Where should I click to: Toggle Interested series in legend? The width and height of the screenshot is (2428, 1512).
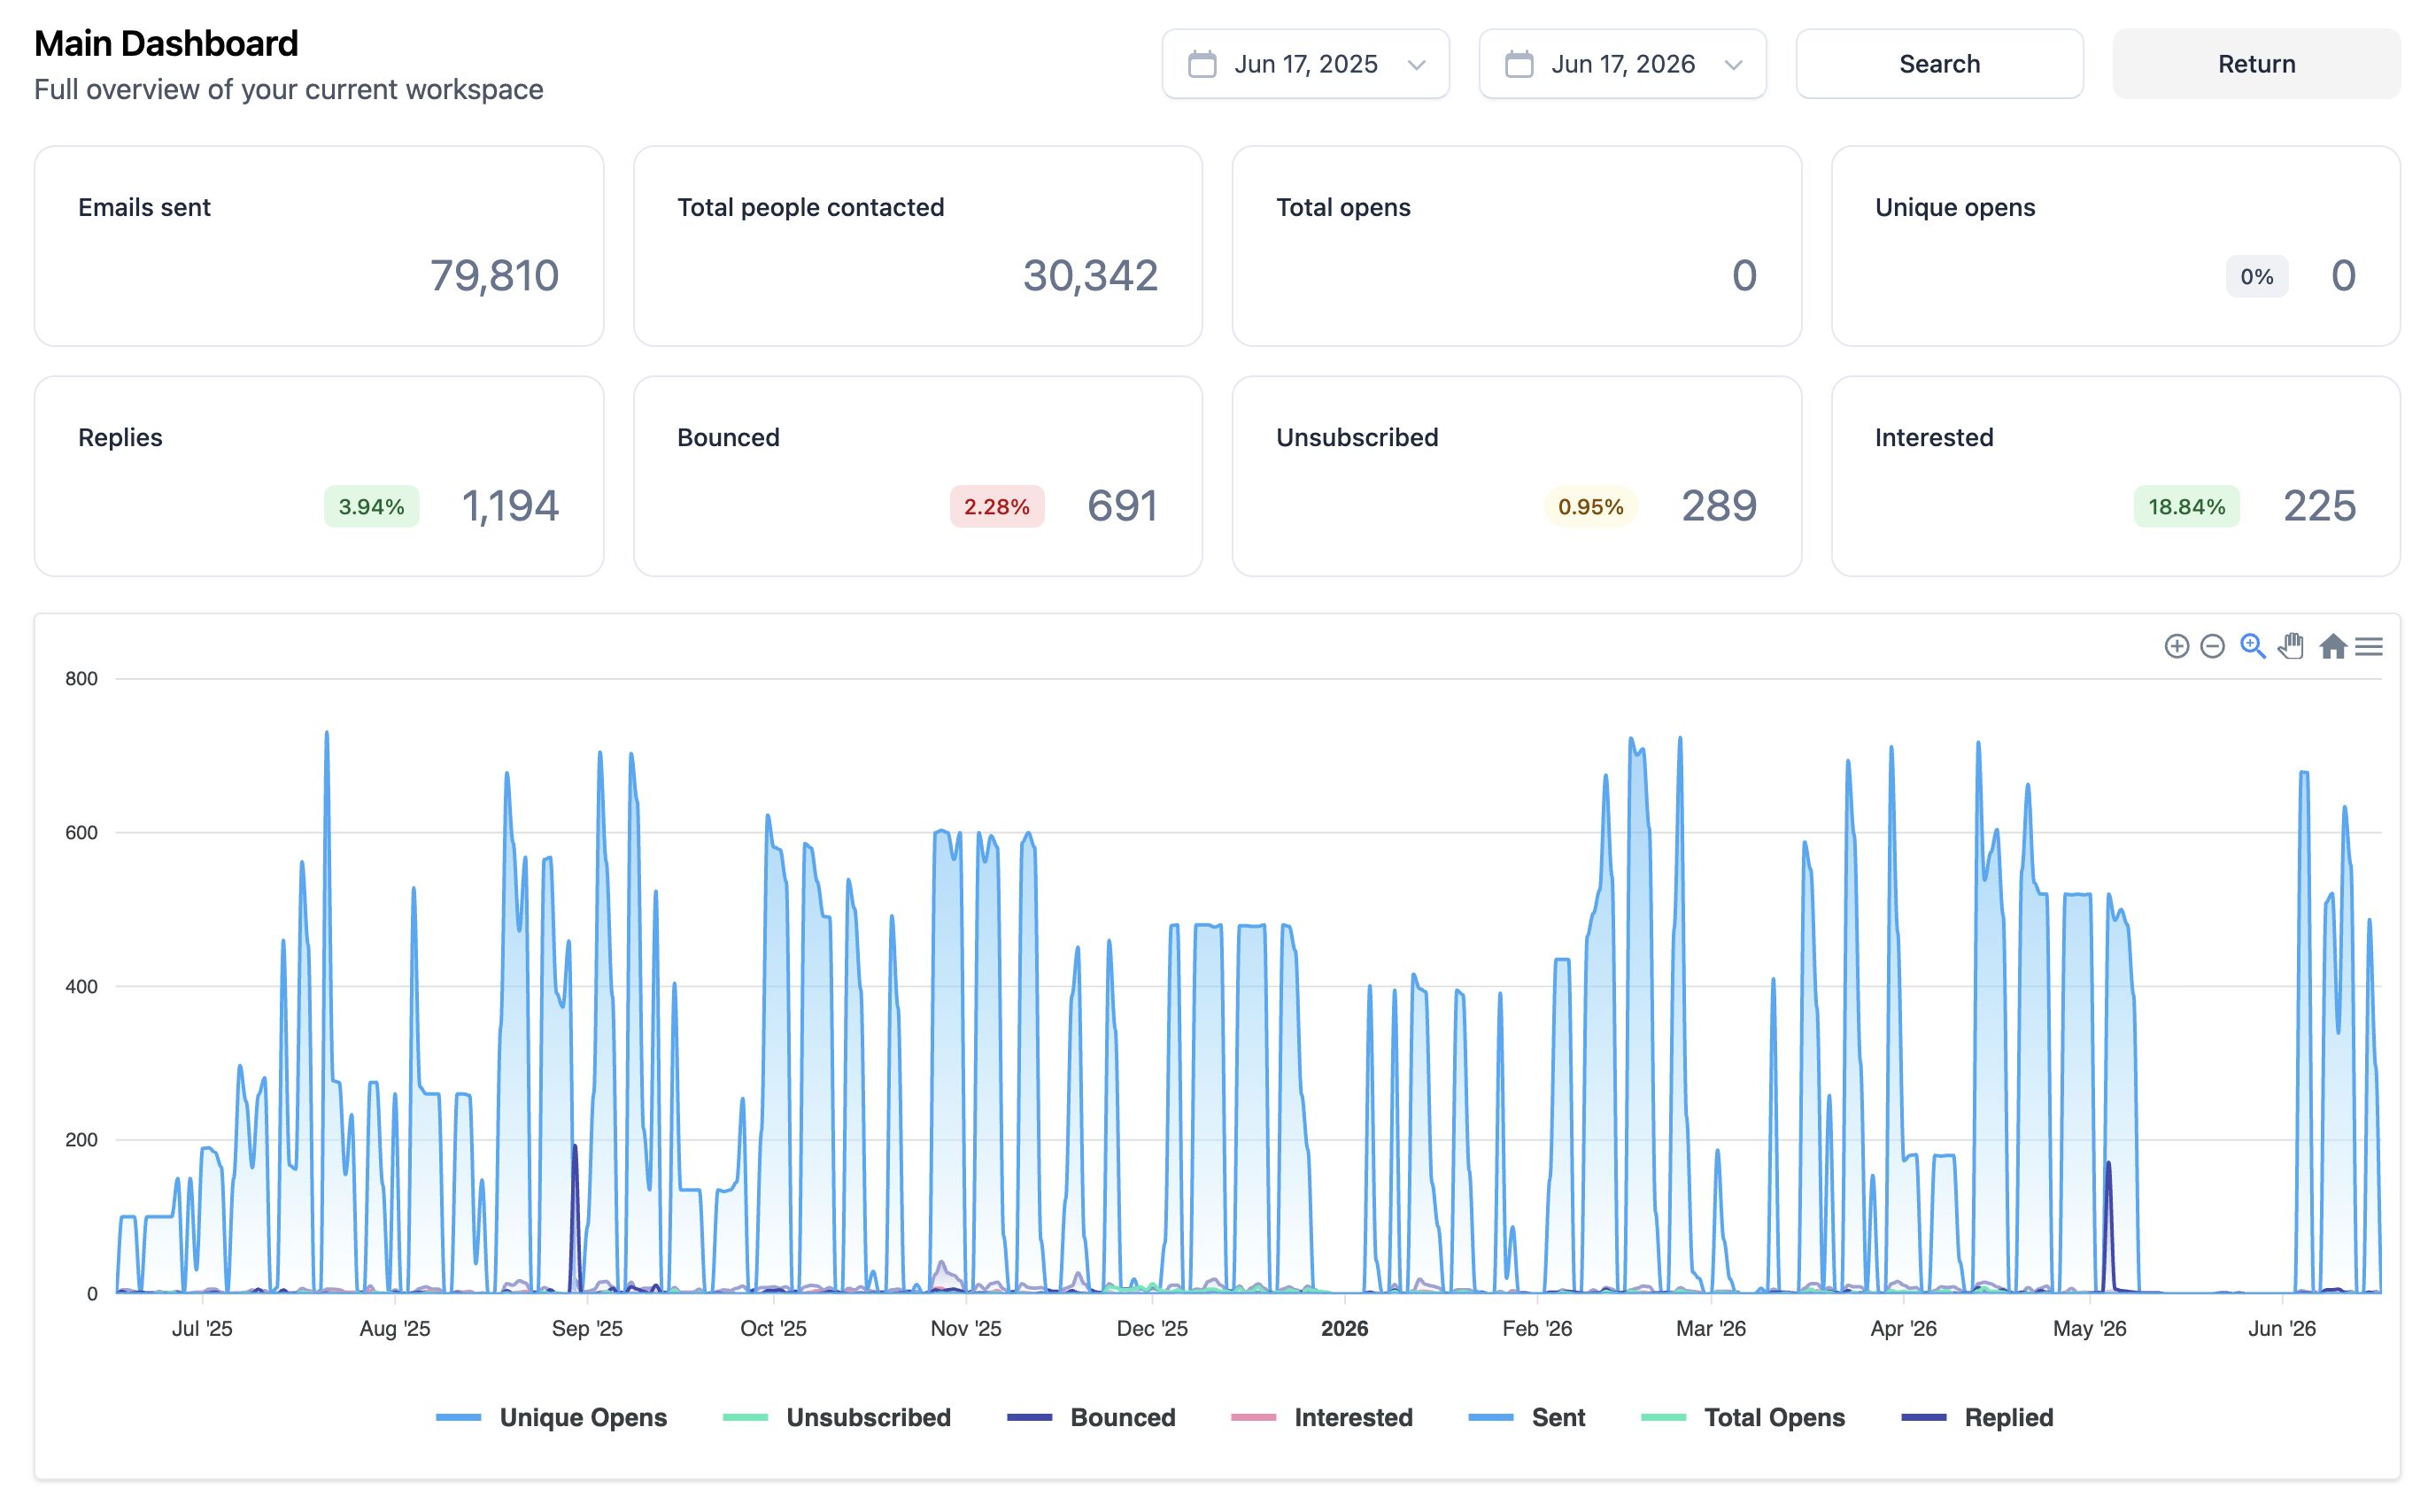(1321, 1417)
